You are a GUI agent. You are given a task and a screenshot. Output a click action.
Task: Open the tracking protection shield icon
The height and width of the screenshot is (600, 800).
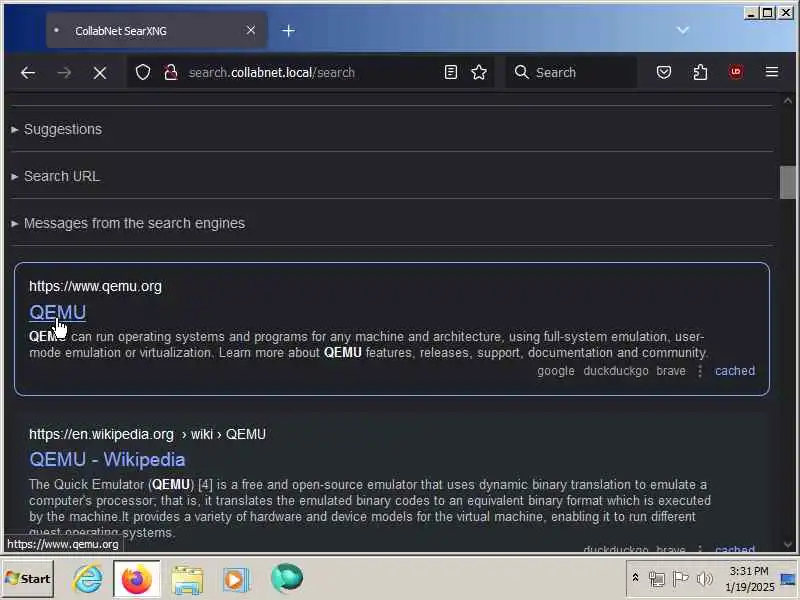(x=143, y=72)
